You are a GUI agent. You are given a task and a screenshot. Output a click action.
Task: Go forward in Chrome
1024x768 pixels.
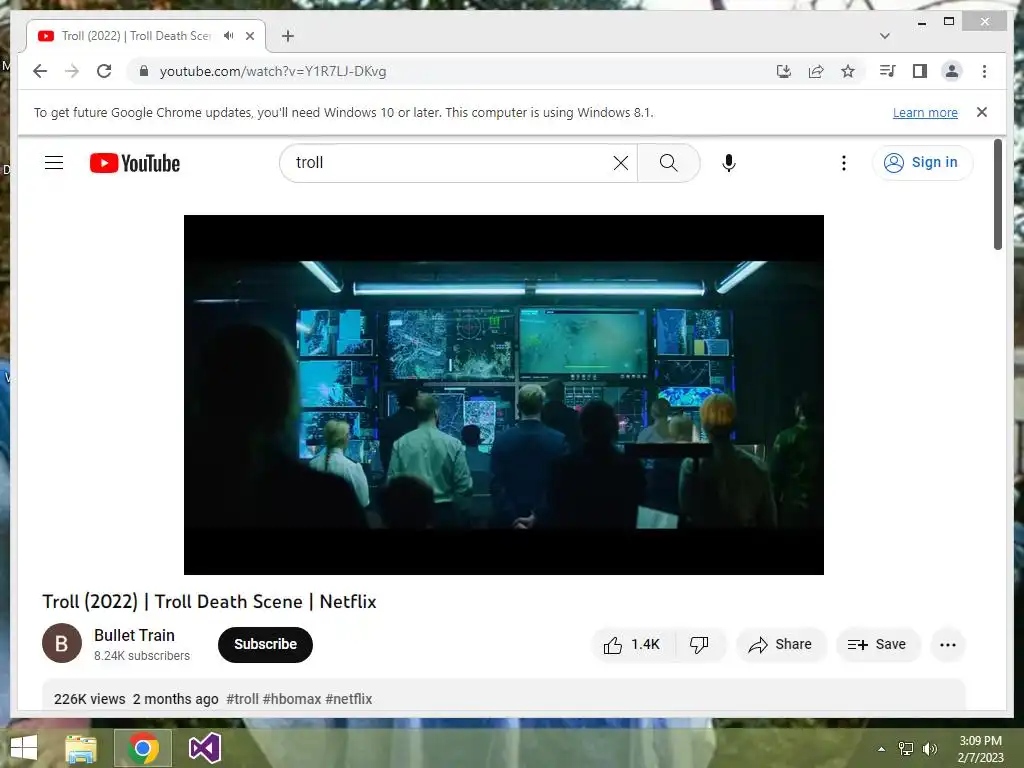pyautogui.click(x=72, y=71)
